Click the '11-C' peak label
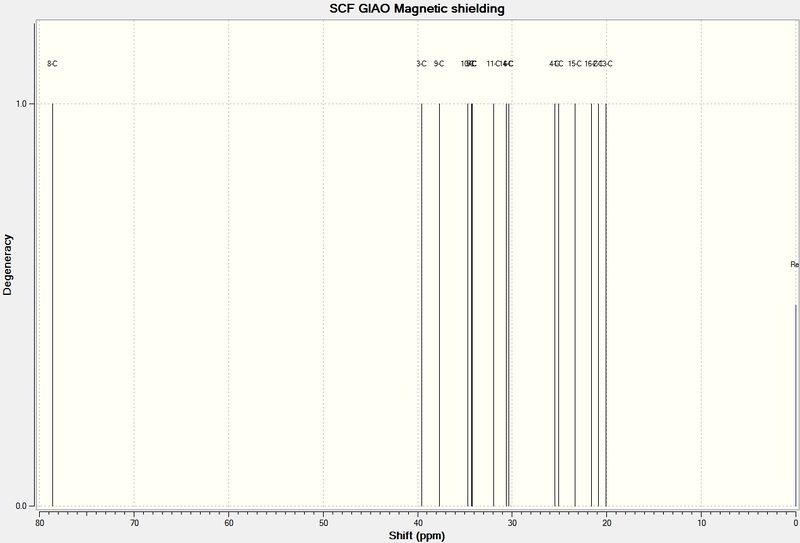Screen dimensions: 800x543 493,64
